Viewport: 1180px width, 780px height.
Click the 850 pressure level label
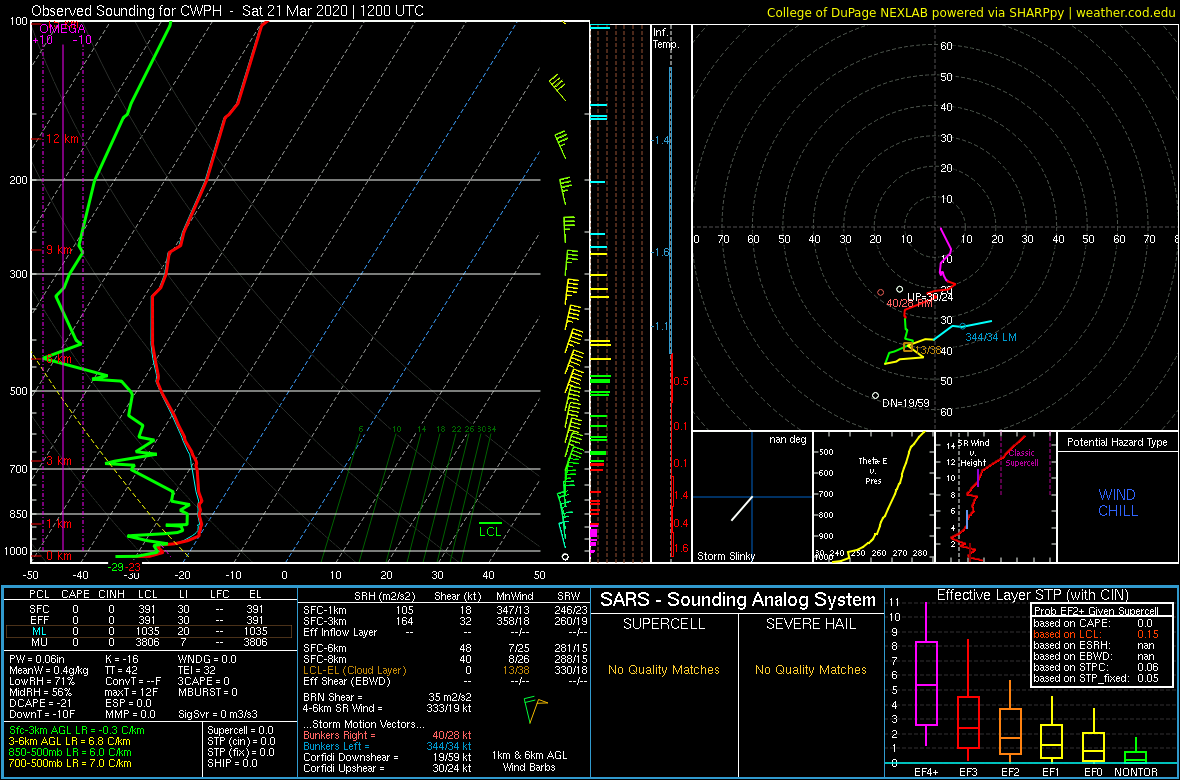[17, 514]
